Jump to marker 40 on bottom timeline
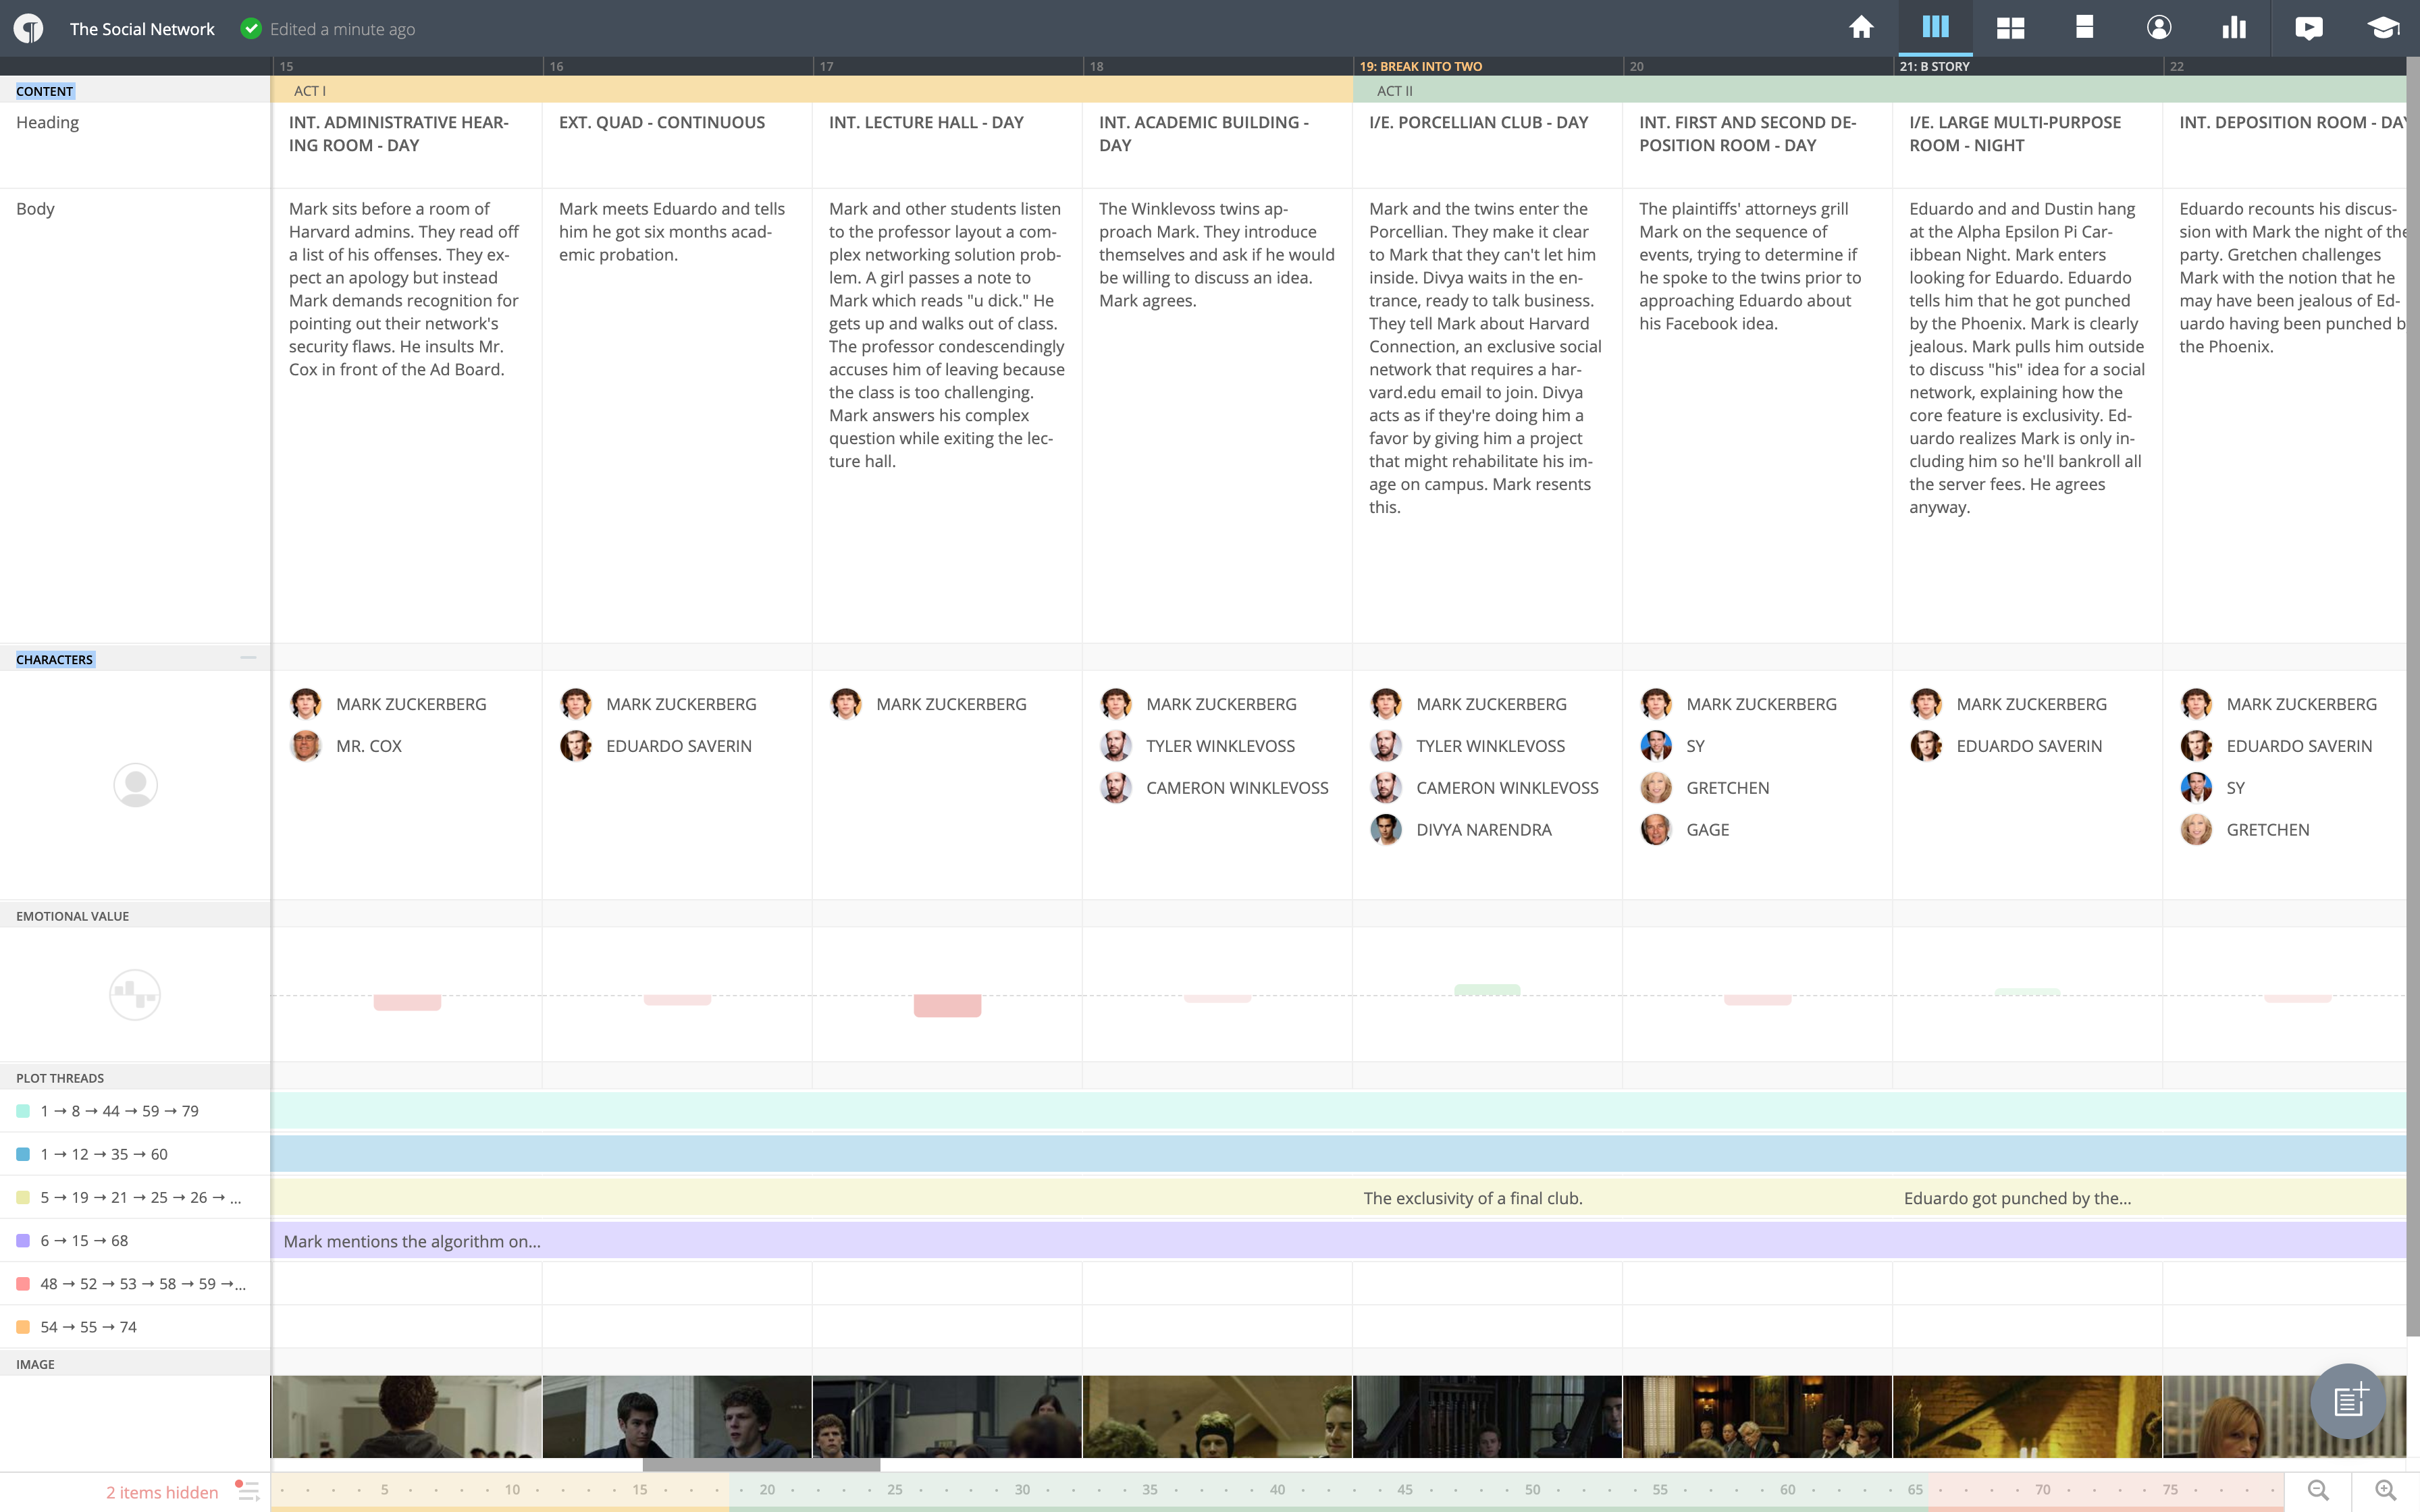The width and height of the screenshot is (2420, 1512). pos(1277,1489)
